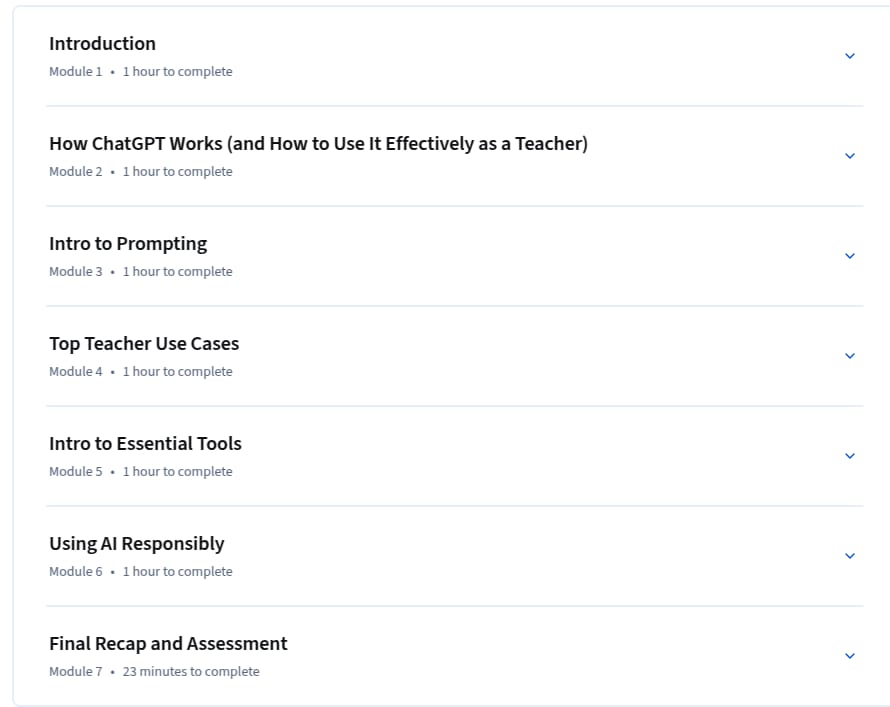Click the Introduction module title
Viewport: 890px width, 707px height.
(102, 44)
